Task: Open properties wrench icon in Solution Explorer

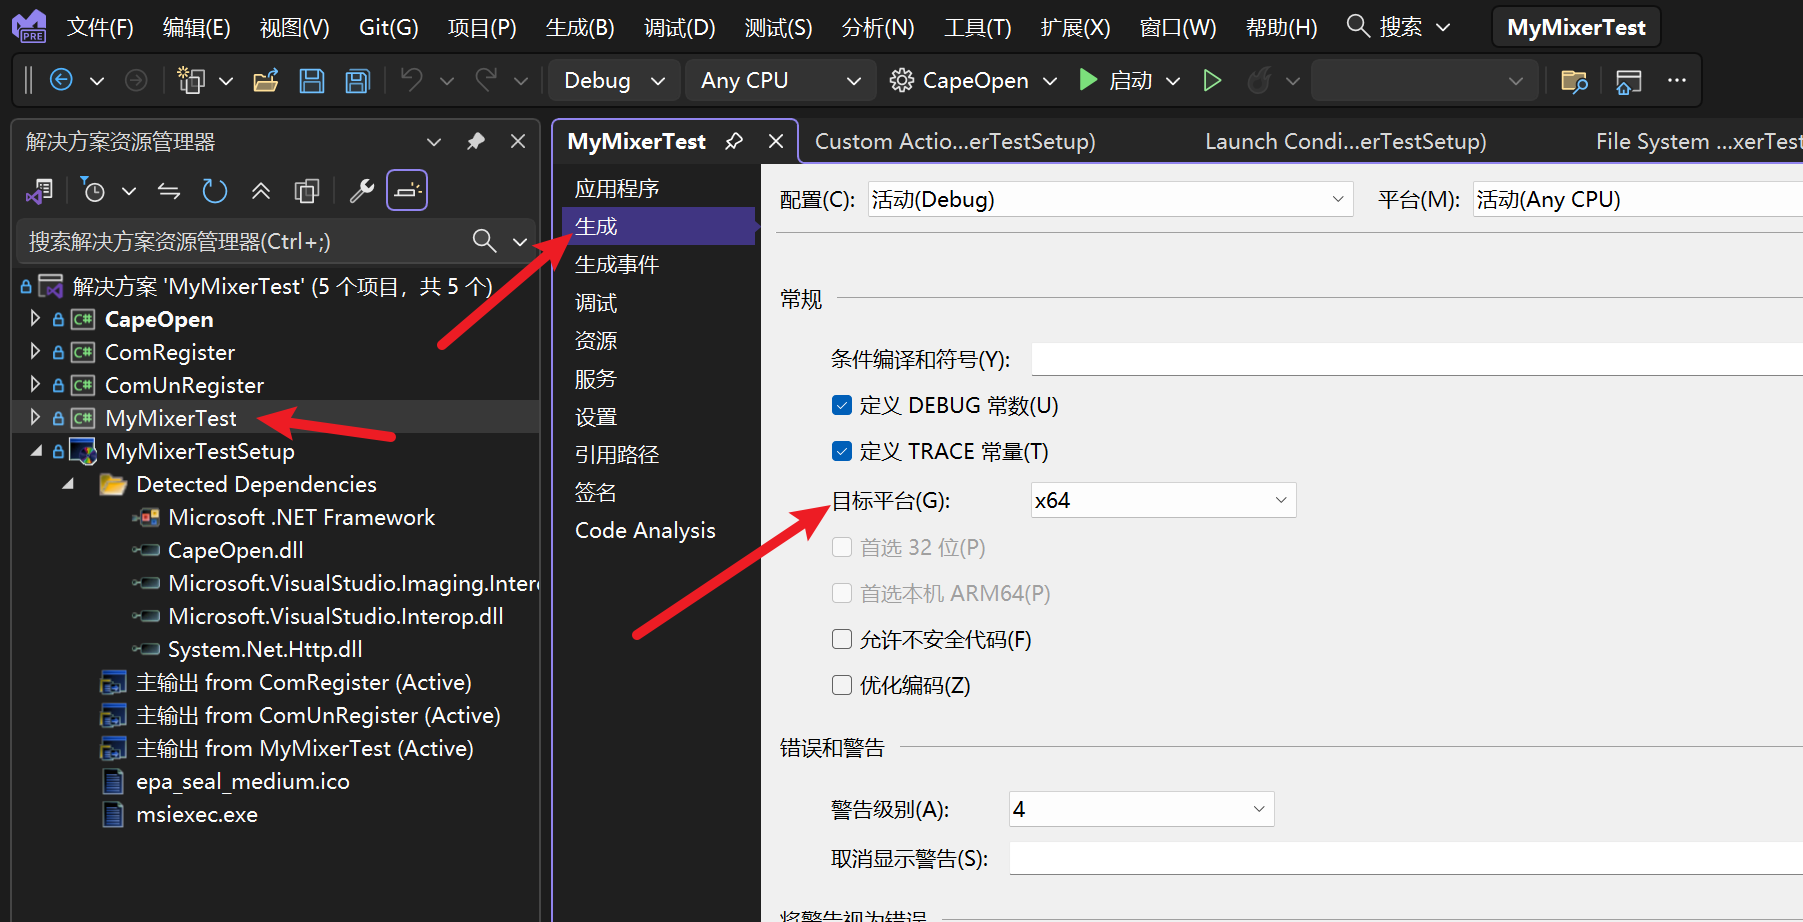Action: pos(361,190)
